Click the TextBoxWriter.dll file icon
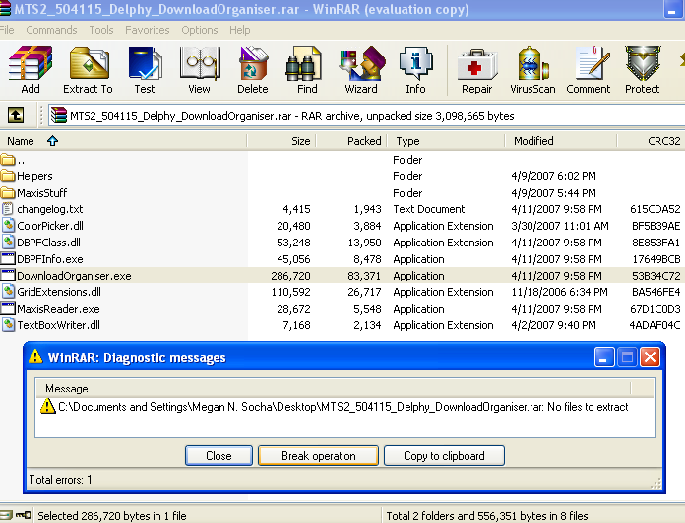 tap(8, 325)
